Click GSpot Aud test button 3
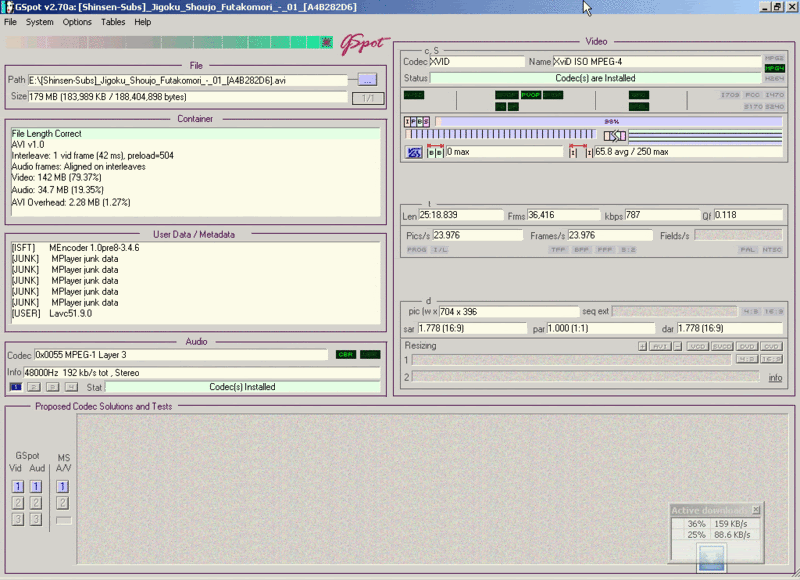The image size is (800, 580). (x=36, y=519)
